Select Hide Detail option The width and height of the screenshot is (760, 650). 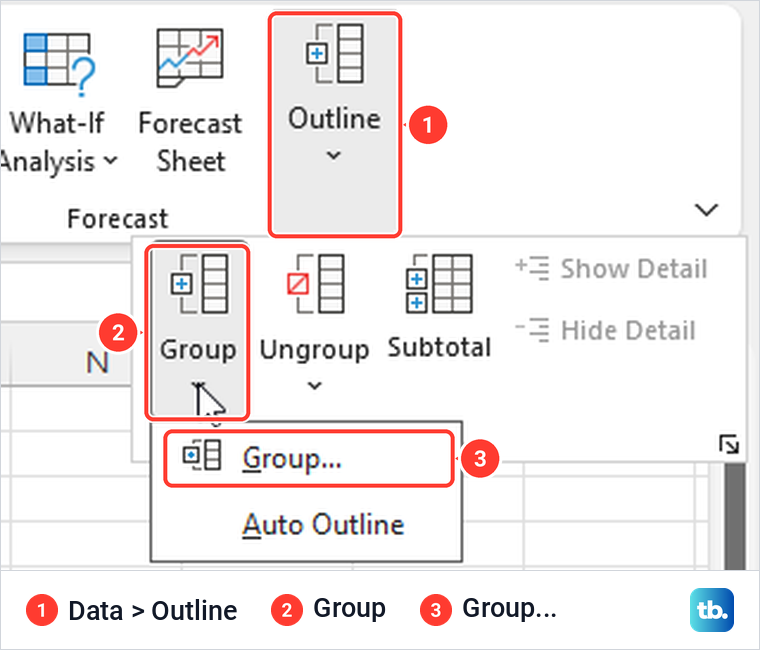(605, 331)
